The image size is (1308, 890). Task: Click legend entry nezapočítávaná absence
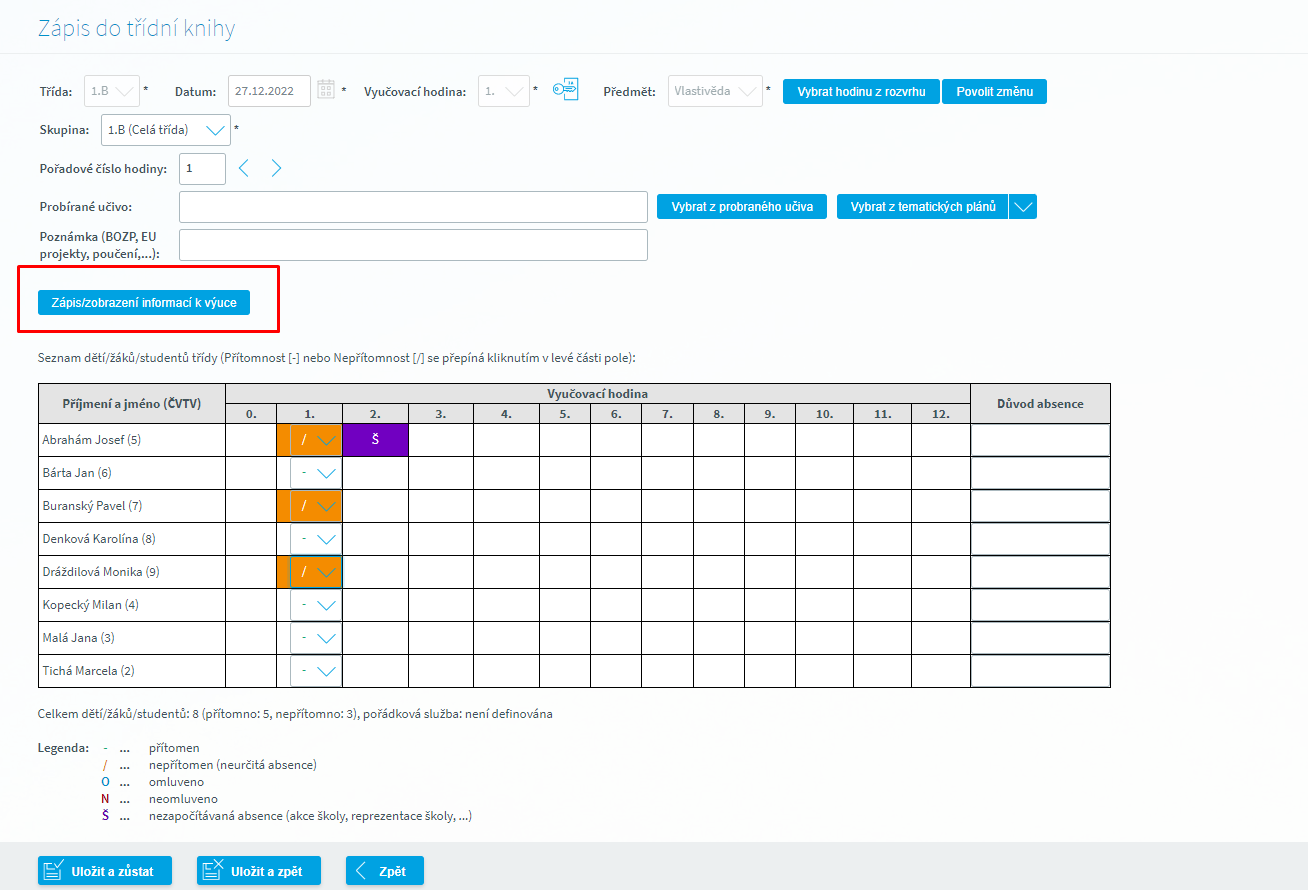(310, 816)
